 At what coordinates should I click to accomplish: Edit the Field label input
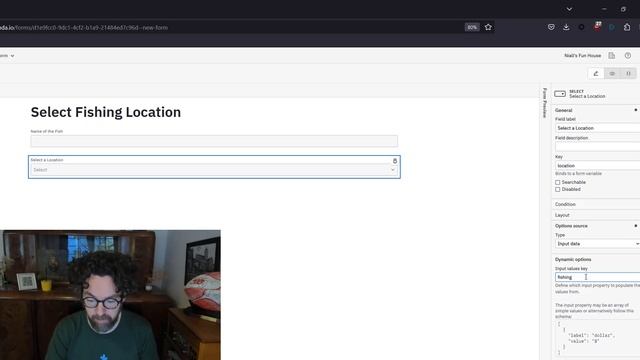click(x=598, y=128)
